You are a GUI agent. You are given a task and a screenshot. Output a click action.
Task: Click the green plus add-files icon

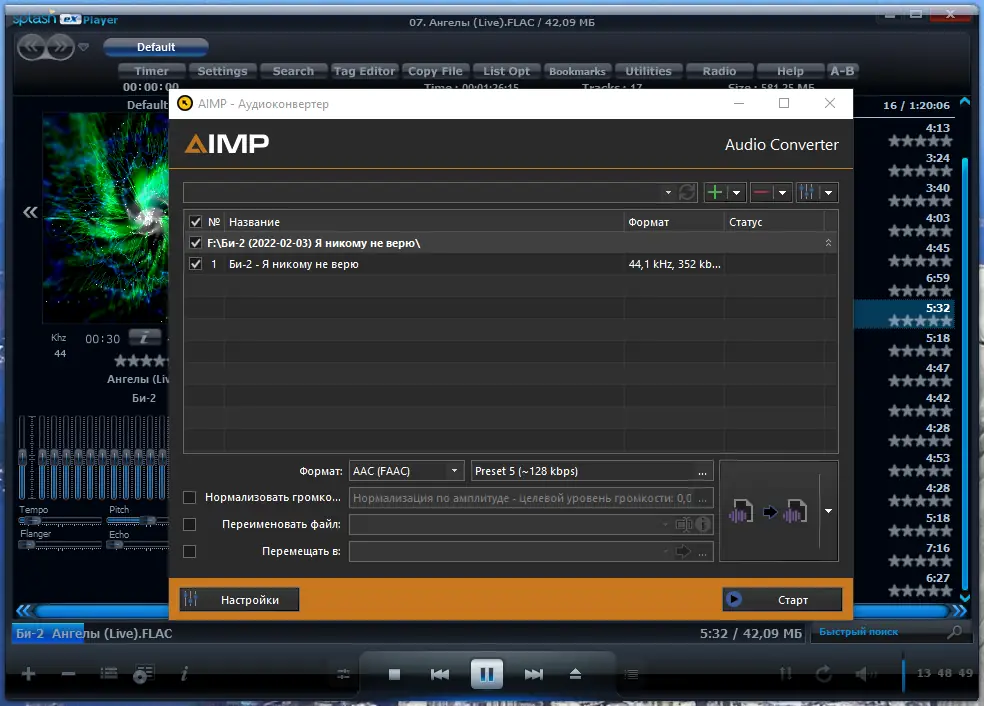pos(715,192)
